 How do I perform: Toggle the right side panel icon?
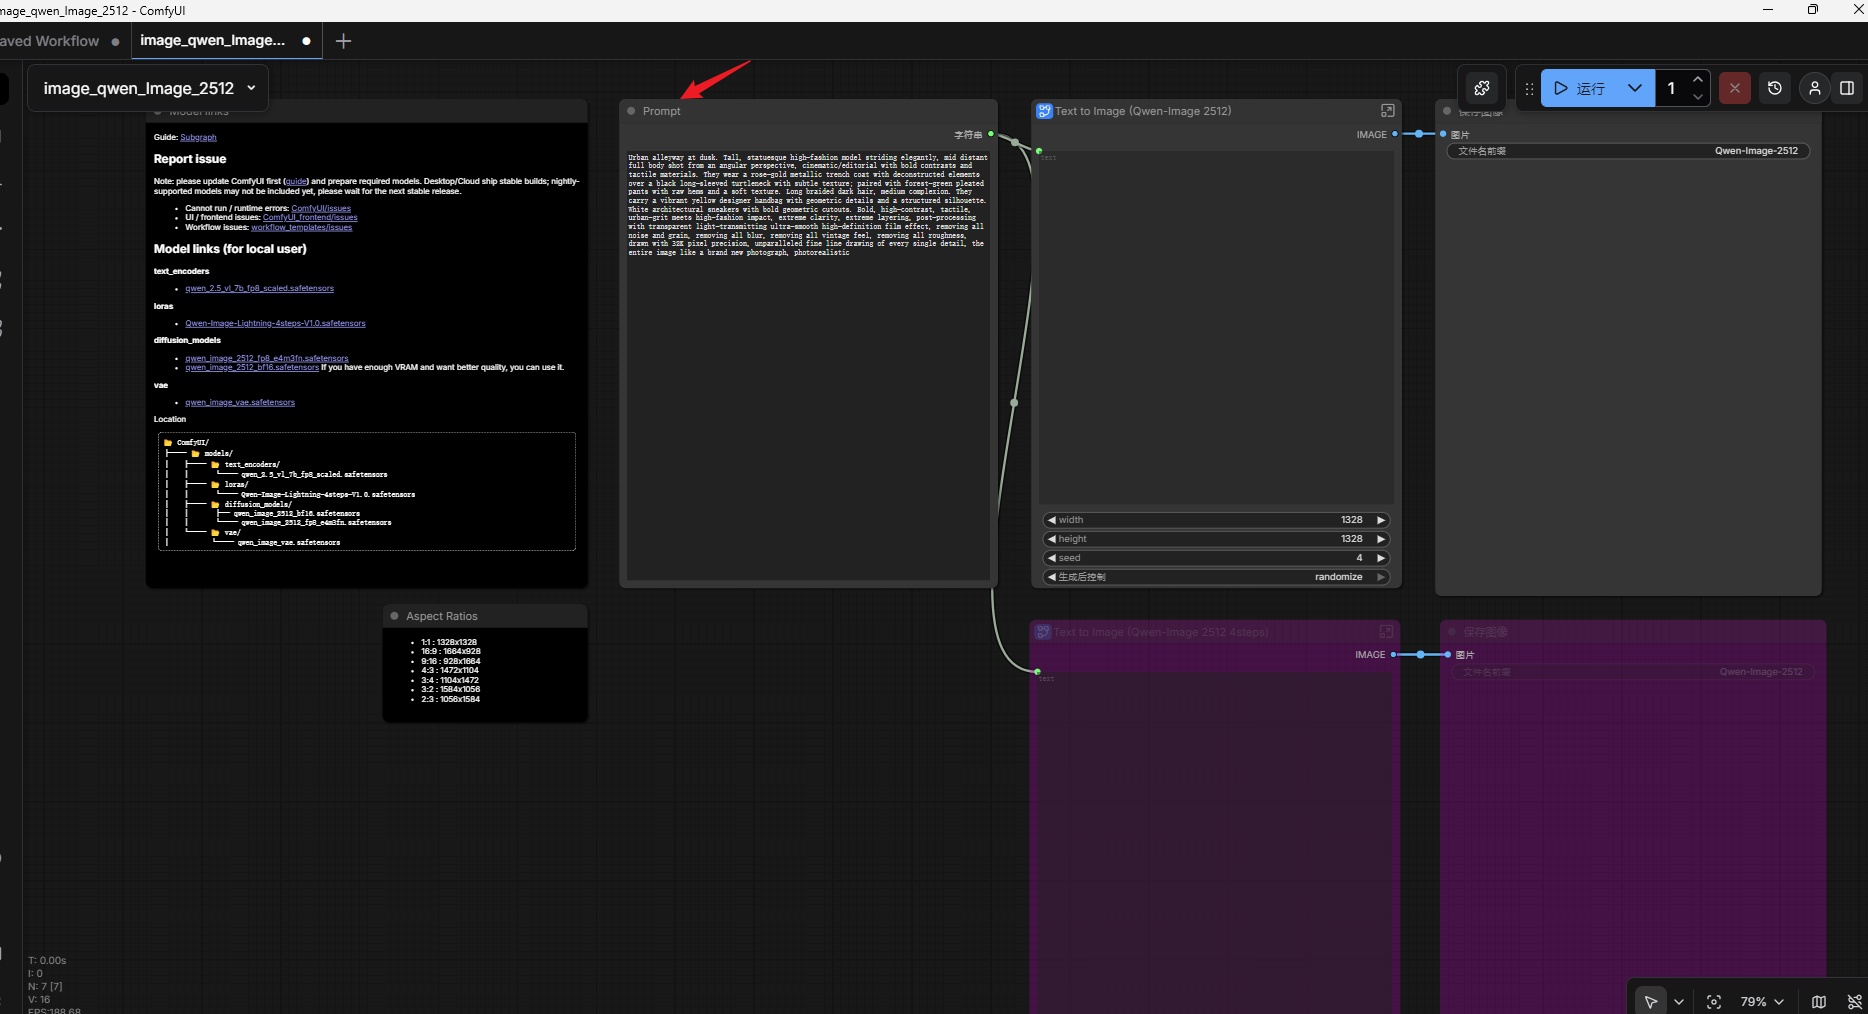point(1847,88)
